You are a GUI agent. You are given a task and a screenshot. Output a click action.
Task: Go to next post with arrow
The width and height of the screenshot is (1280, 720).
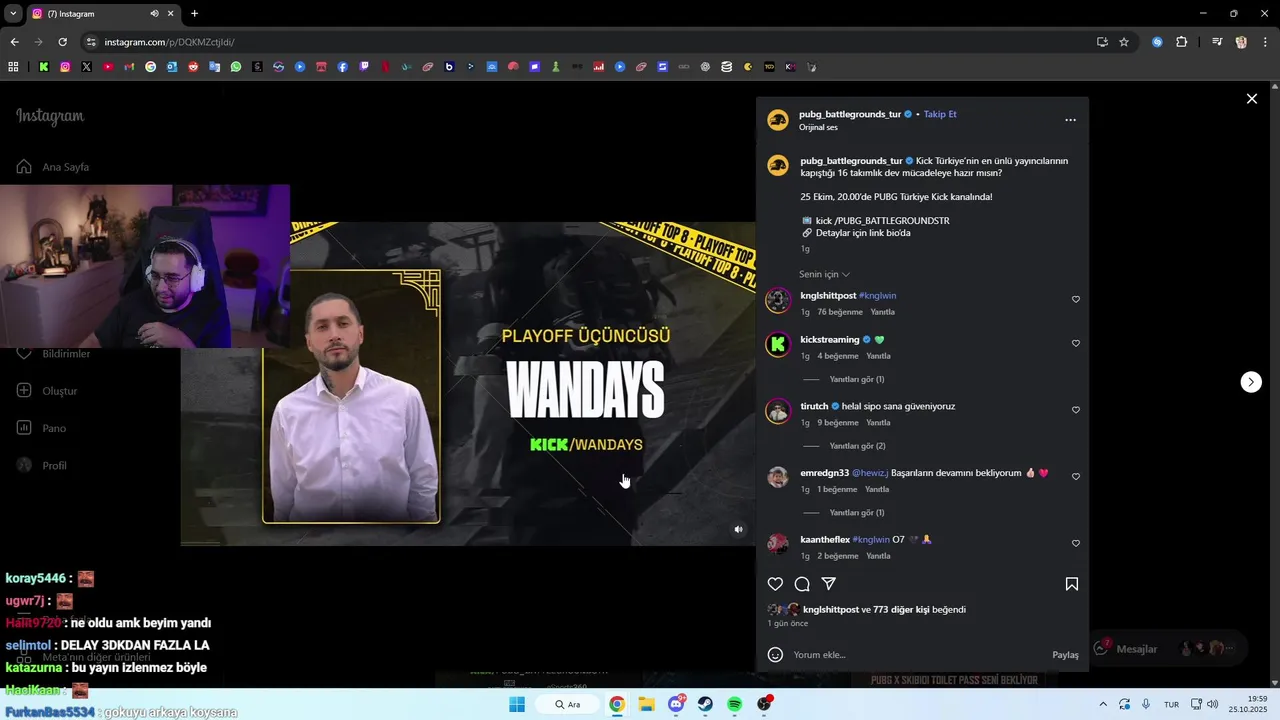pos(1251,382)
